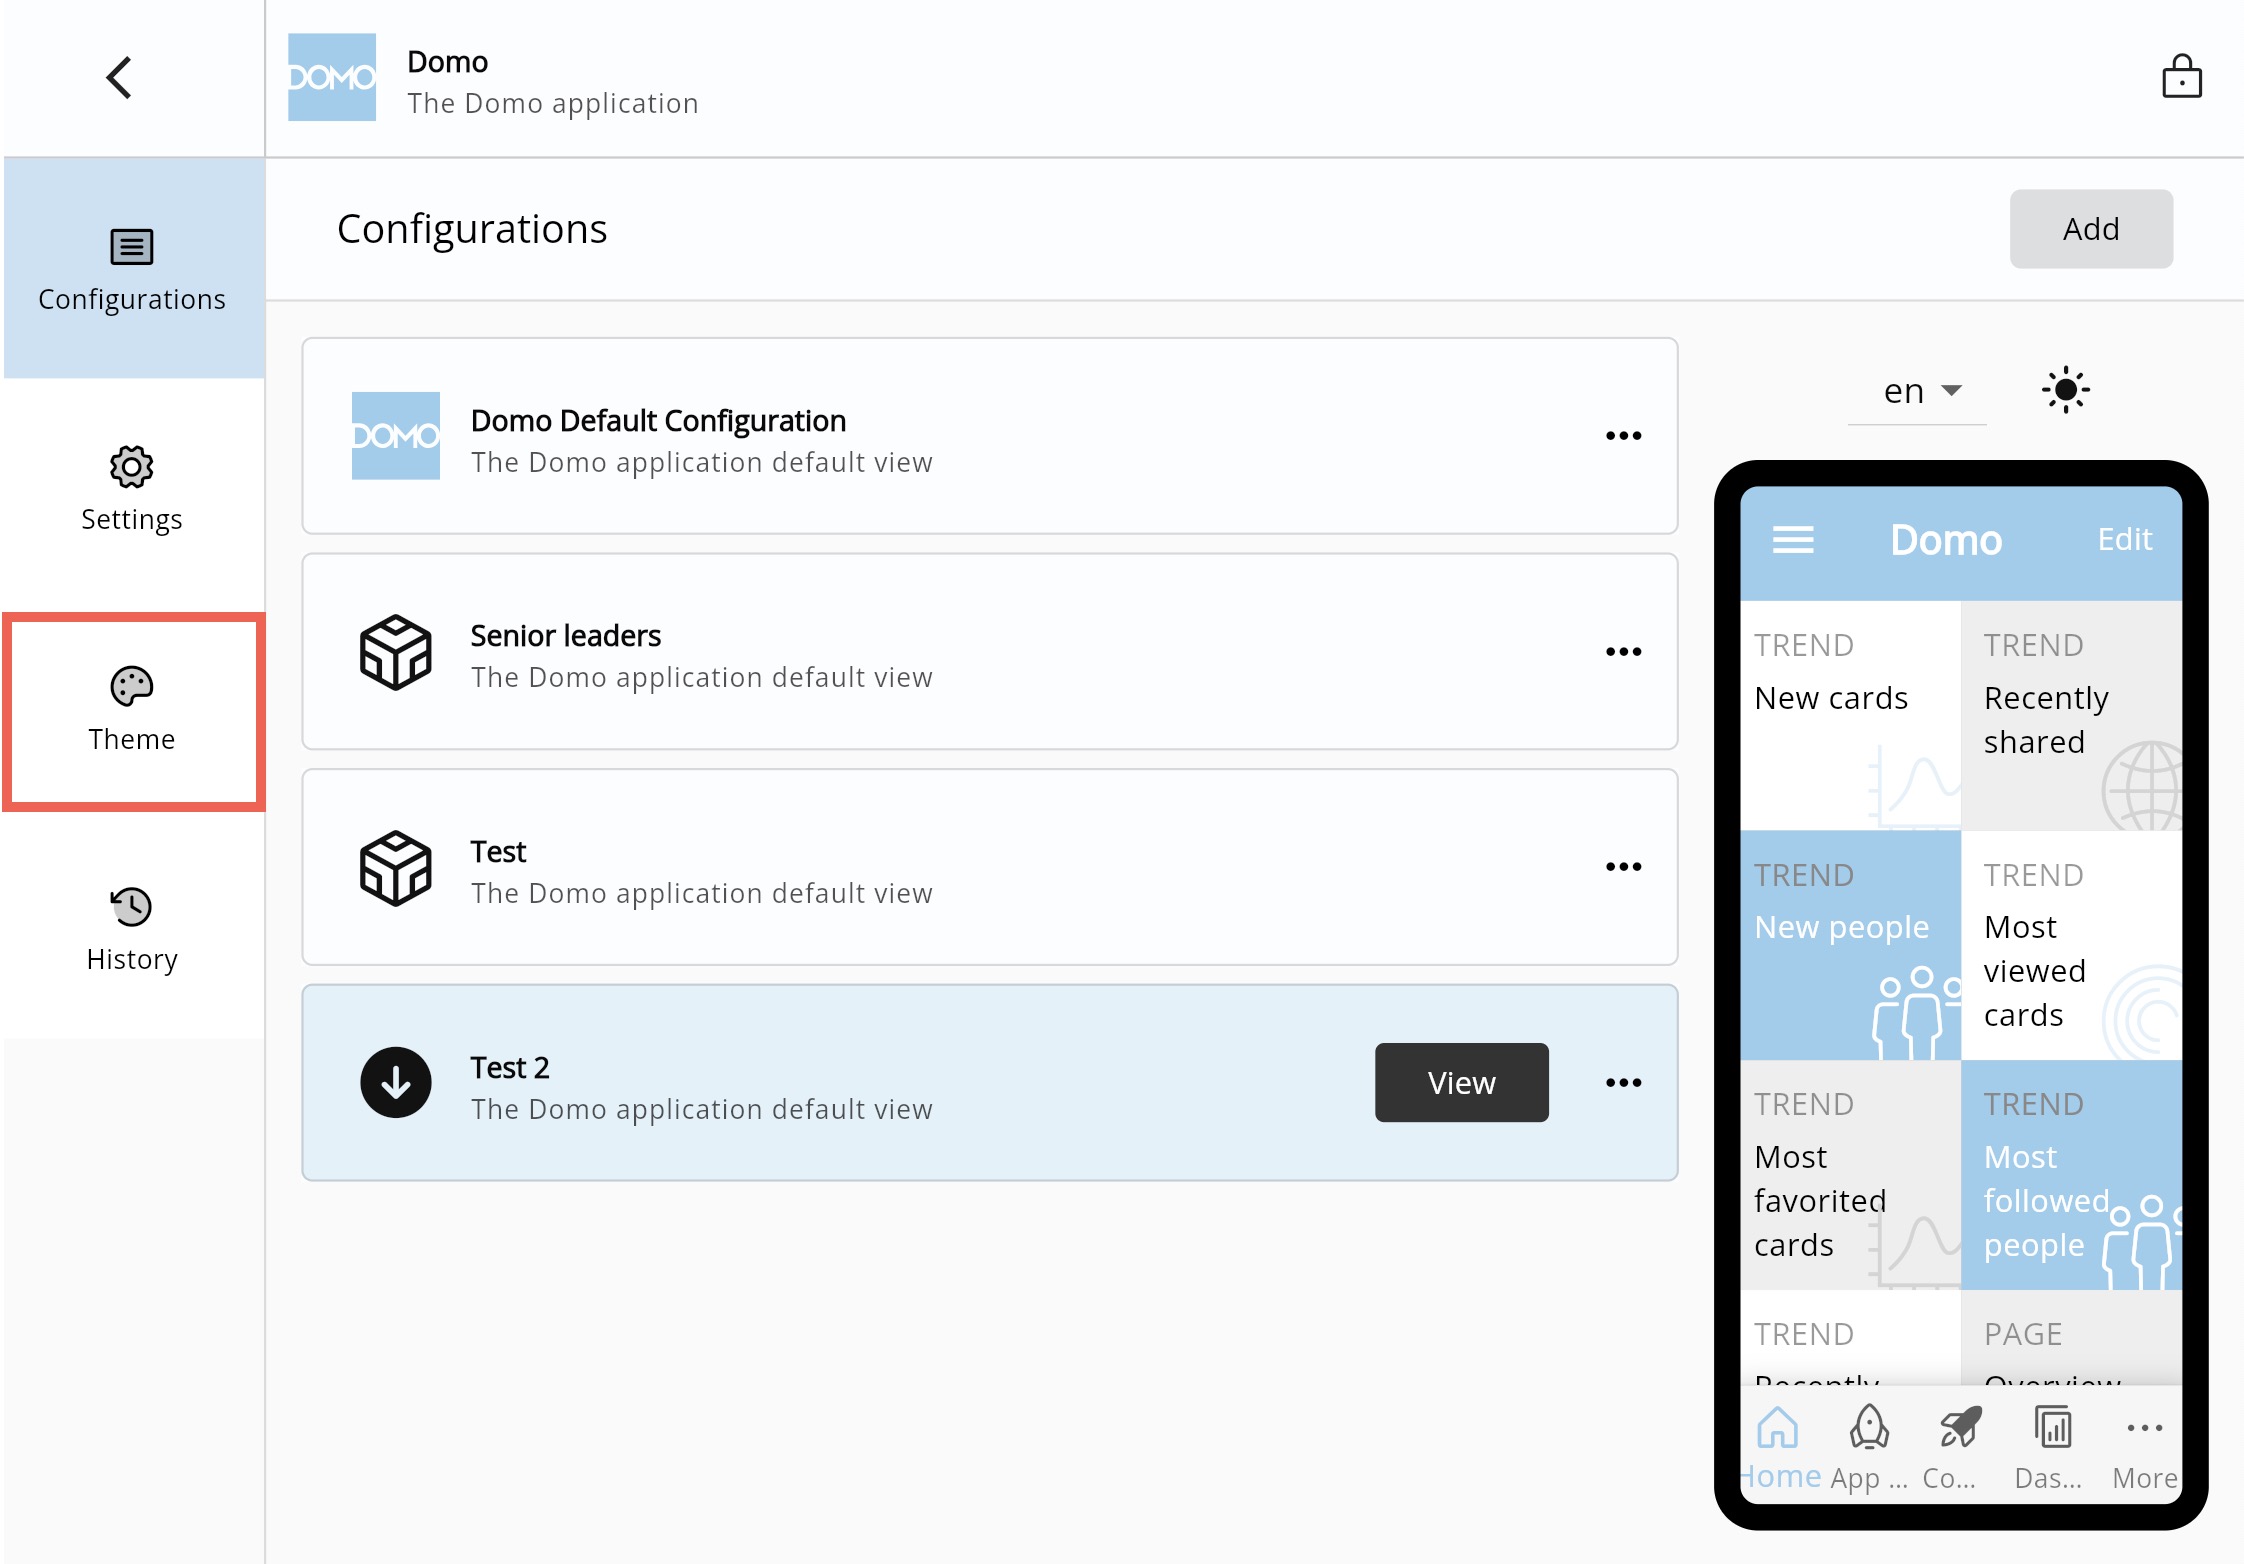Click the Configurations page heading

coord(472,229)
